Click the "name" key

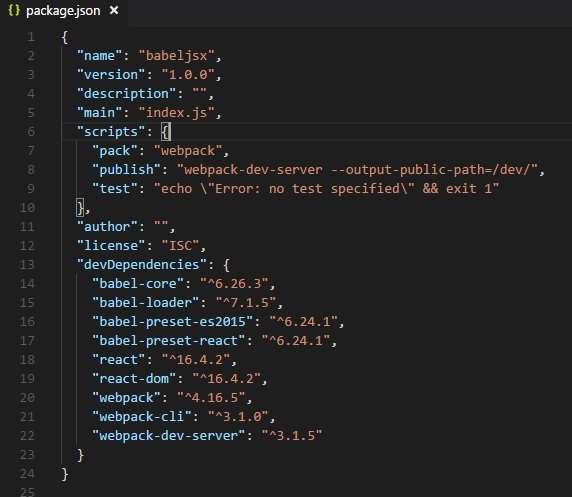coord(99,56)
